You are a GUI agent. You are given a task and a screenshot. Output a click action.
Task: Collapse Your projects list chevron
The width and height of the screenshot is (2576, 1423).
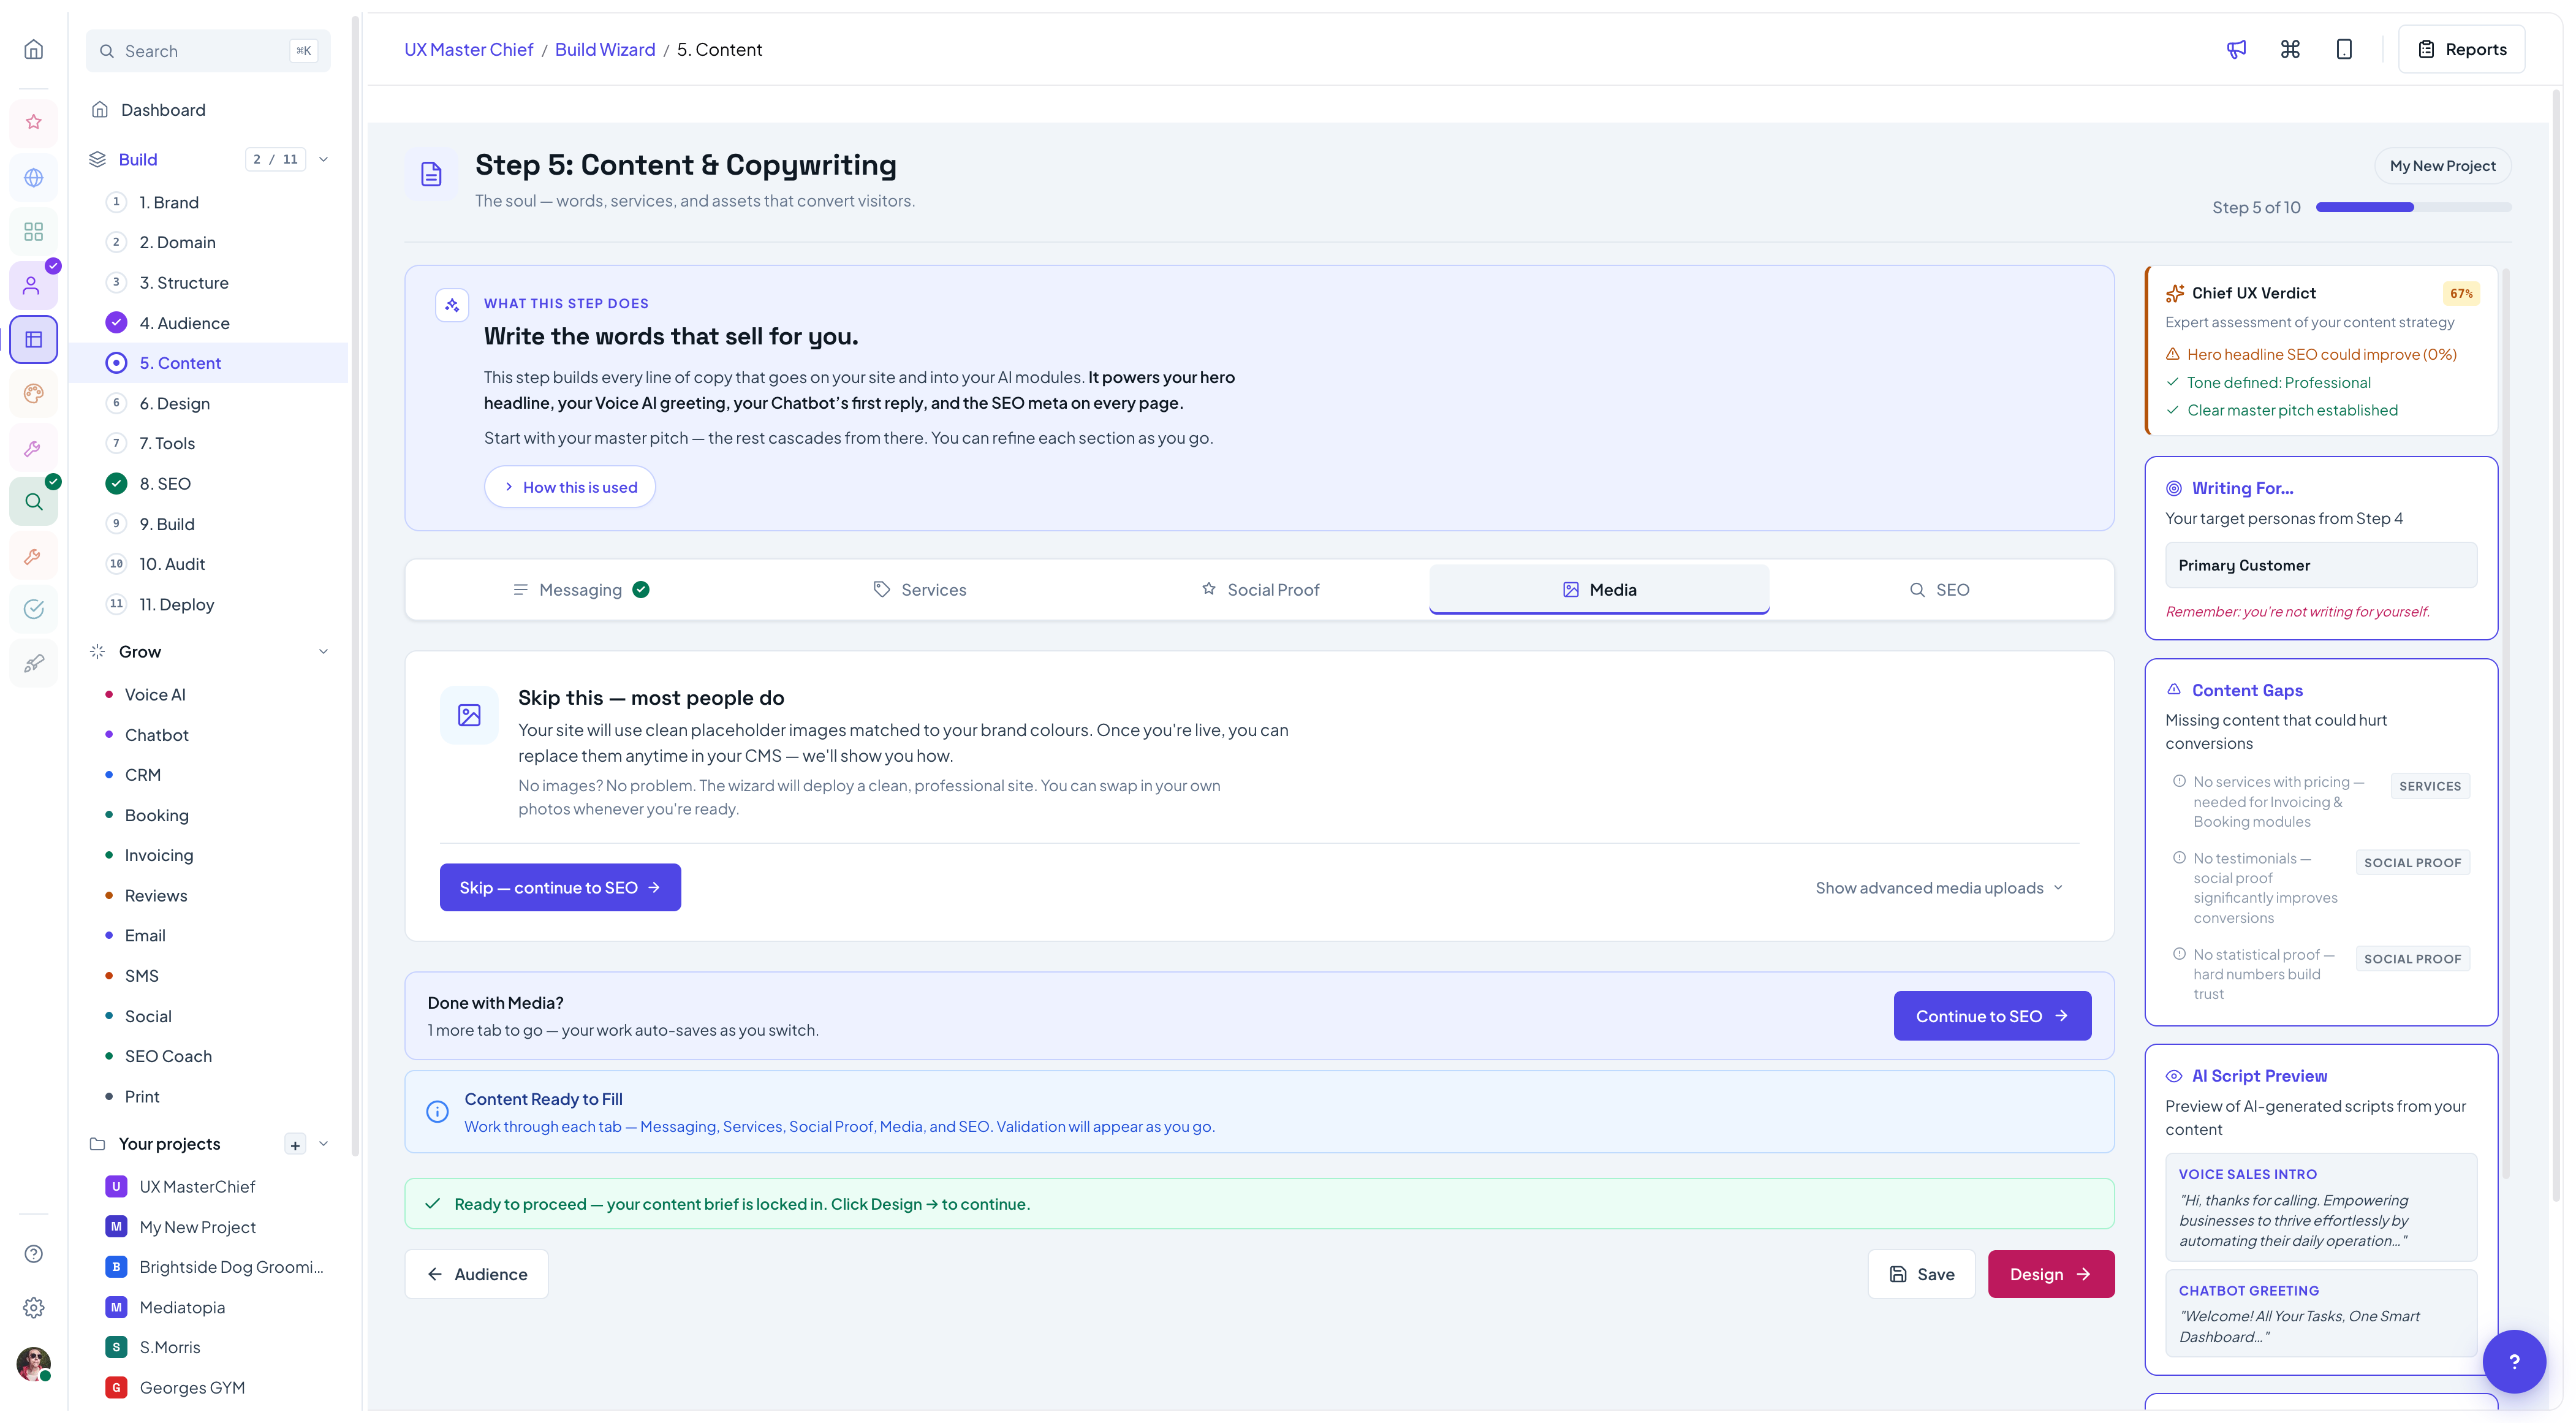click(x=323, y=1144)
